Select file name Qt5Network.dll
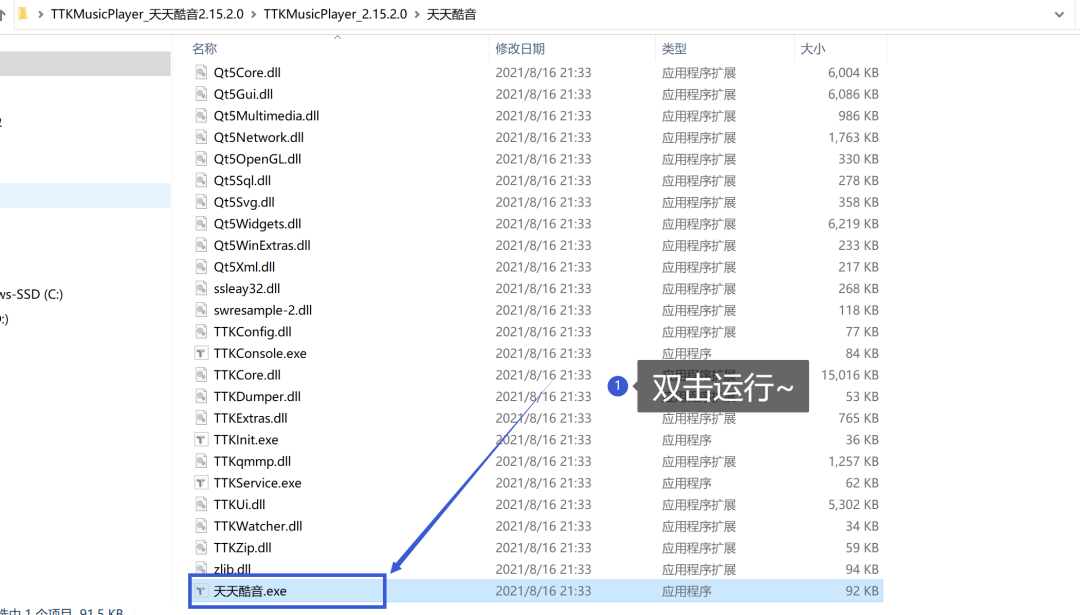Viewport: 1080px width, 615px height. 258,137
